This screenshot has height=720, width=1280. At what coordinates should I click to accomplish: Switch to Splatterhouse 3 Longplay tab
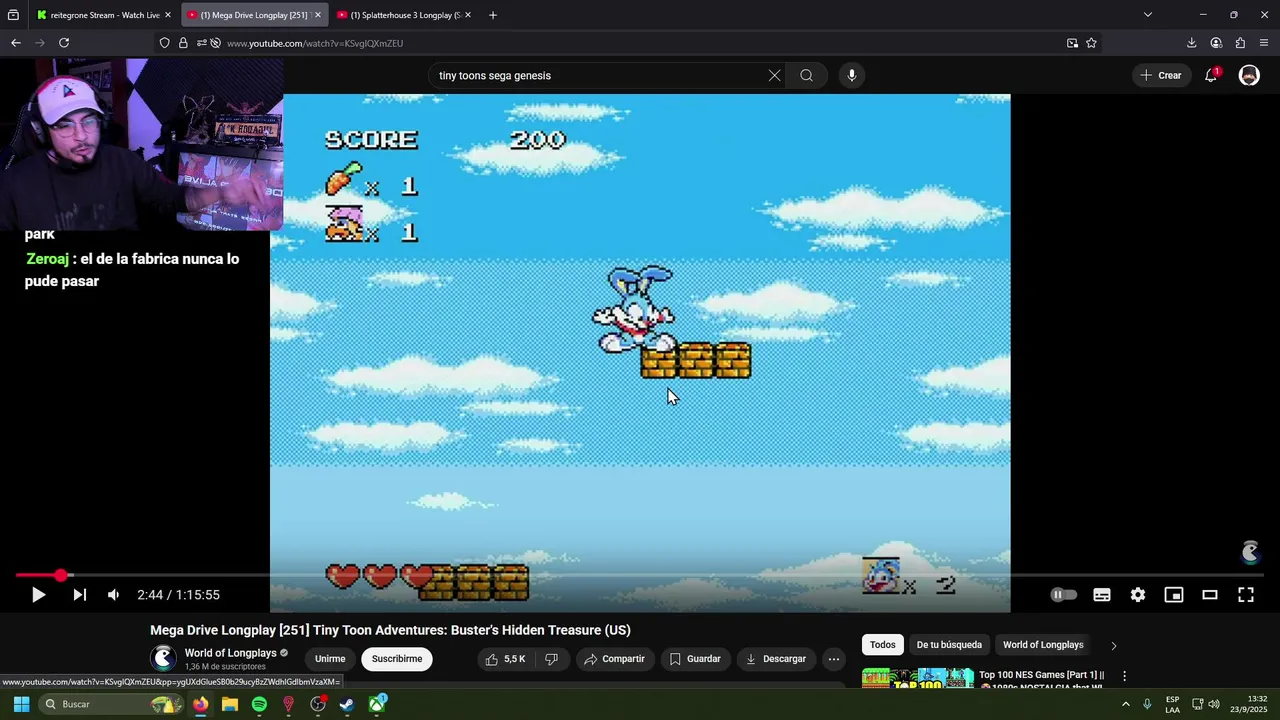coord(405,15)
